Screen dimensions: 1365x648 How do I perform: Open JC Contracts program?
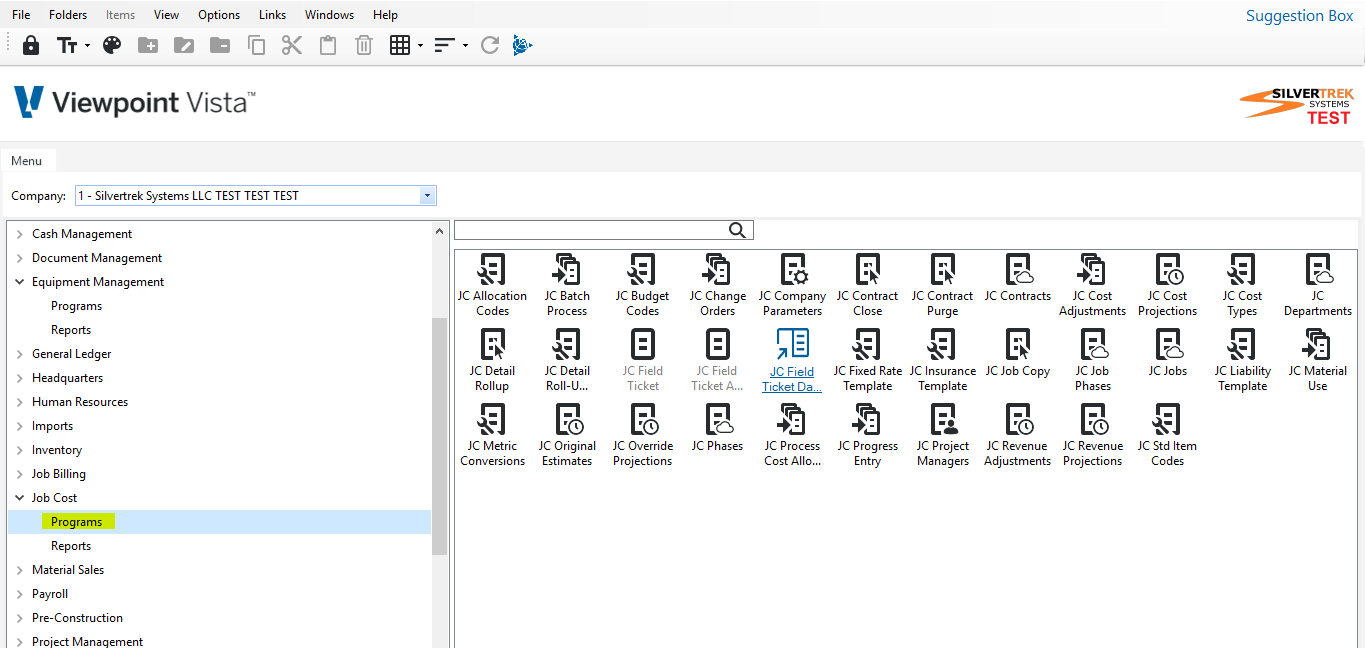coord(1017,278)
